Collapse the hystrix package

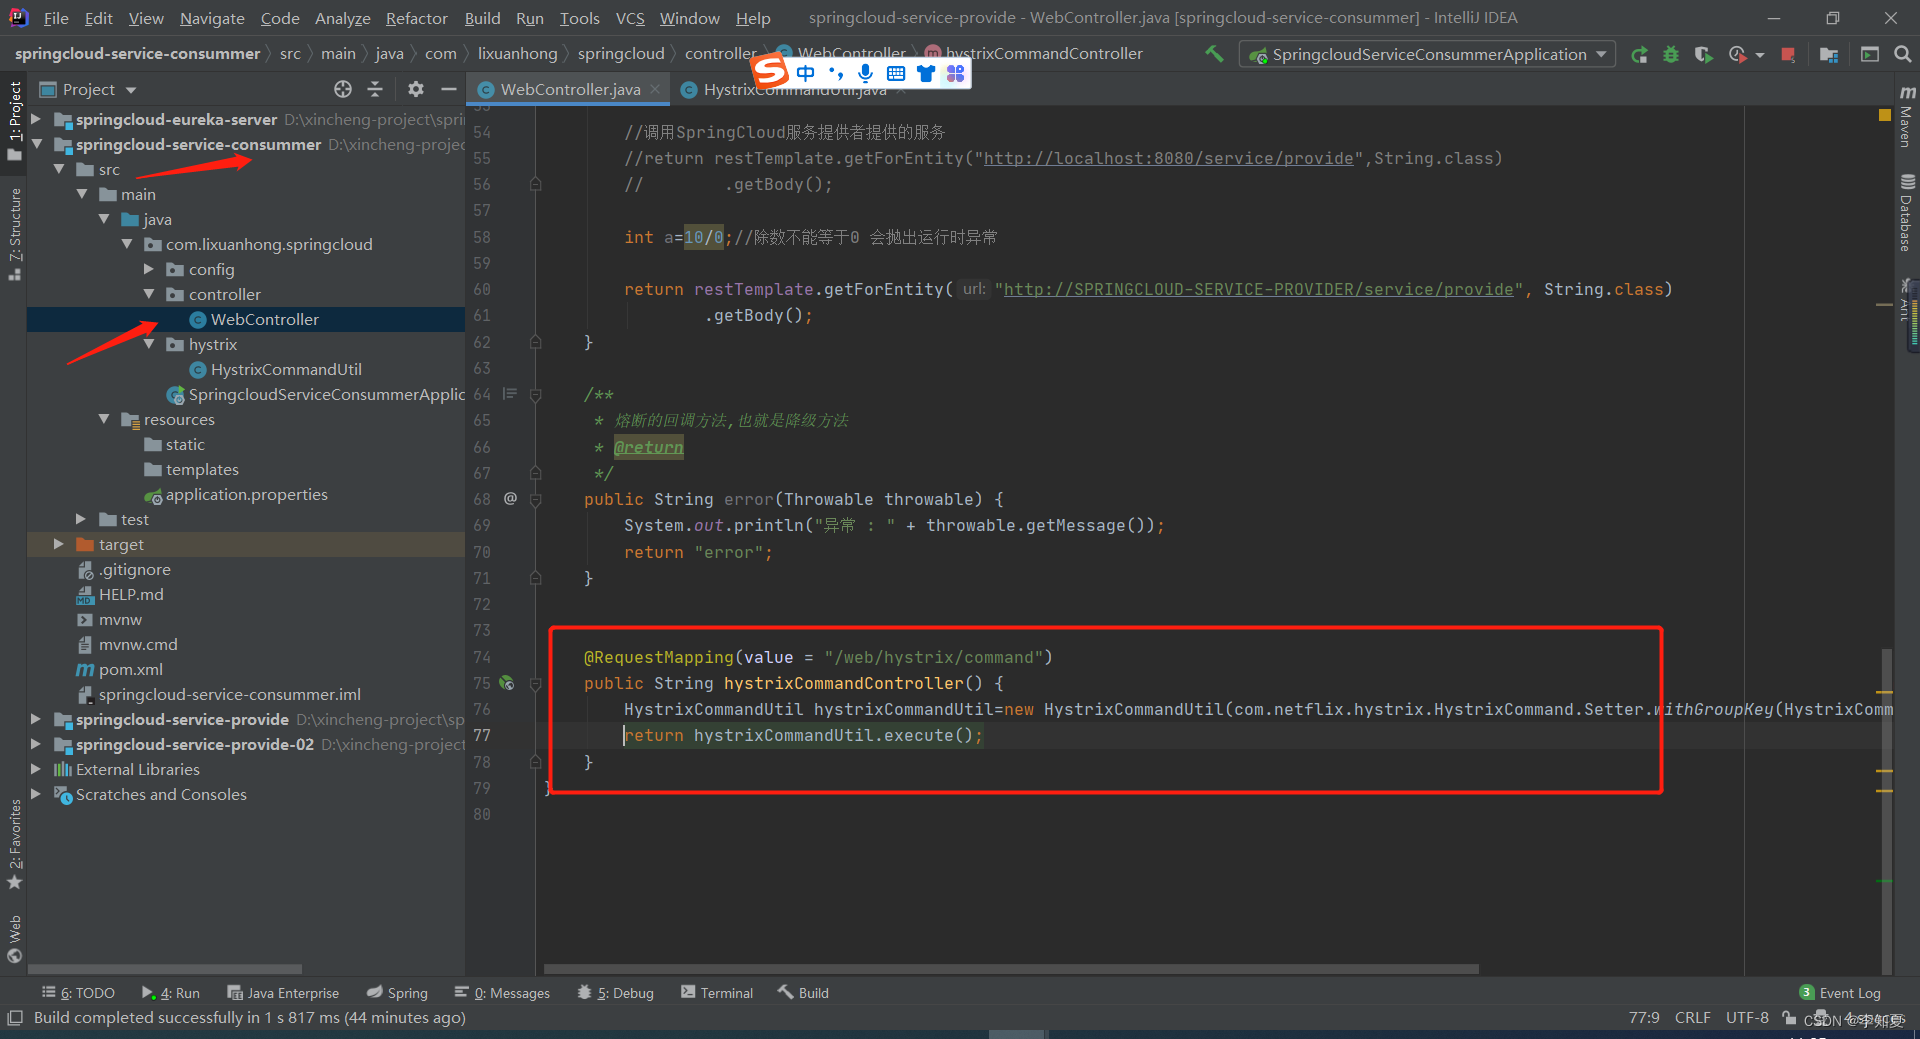(x=149, y=344)
